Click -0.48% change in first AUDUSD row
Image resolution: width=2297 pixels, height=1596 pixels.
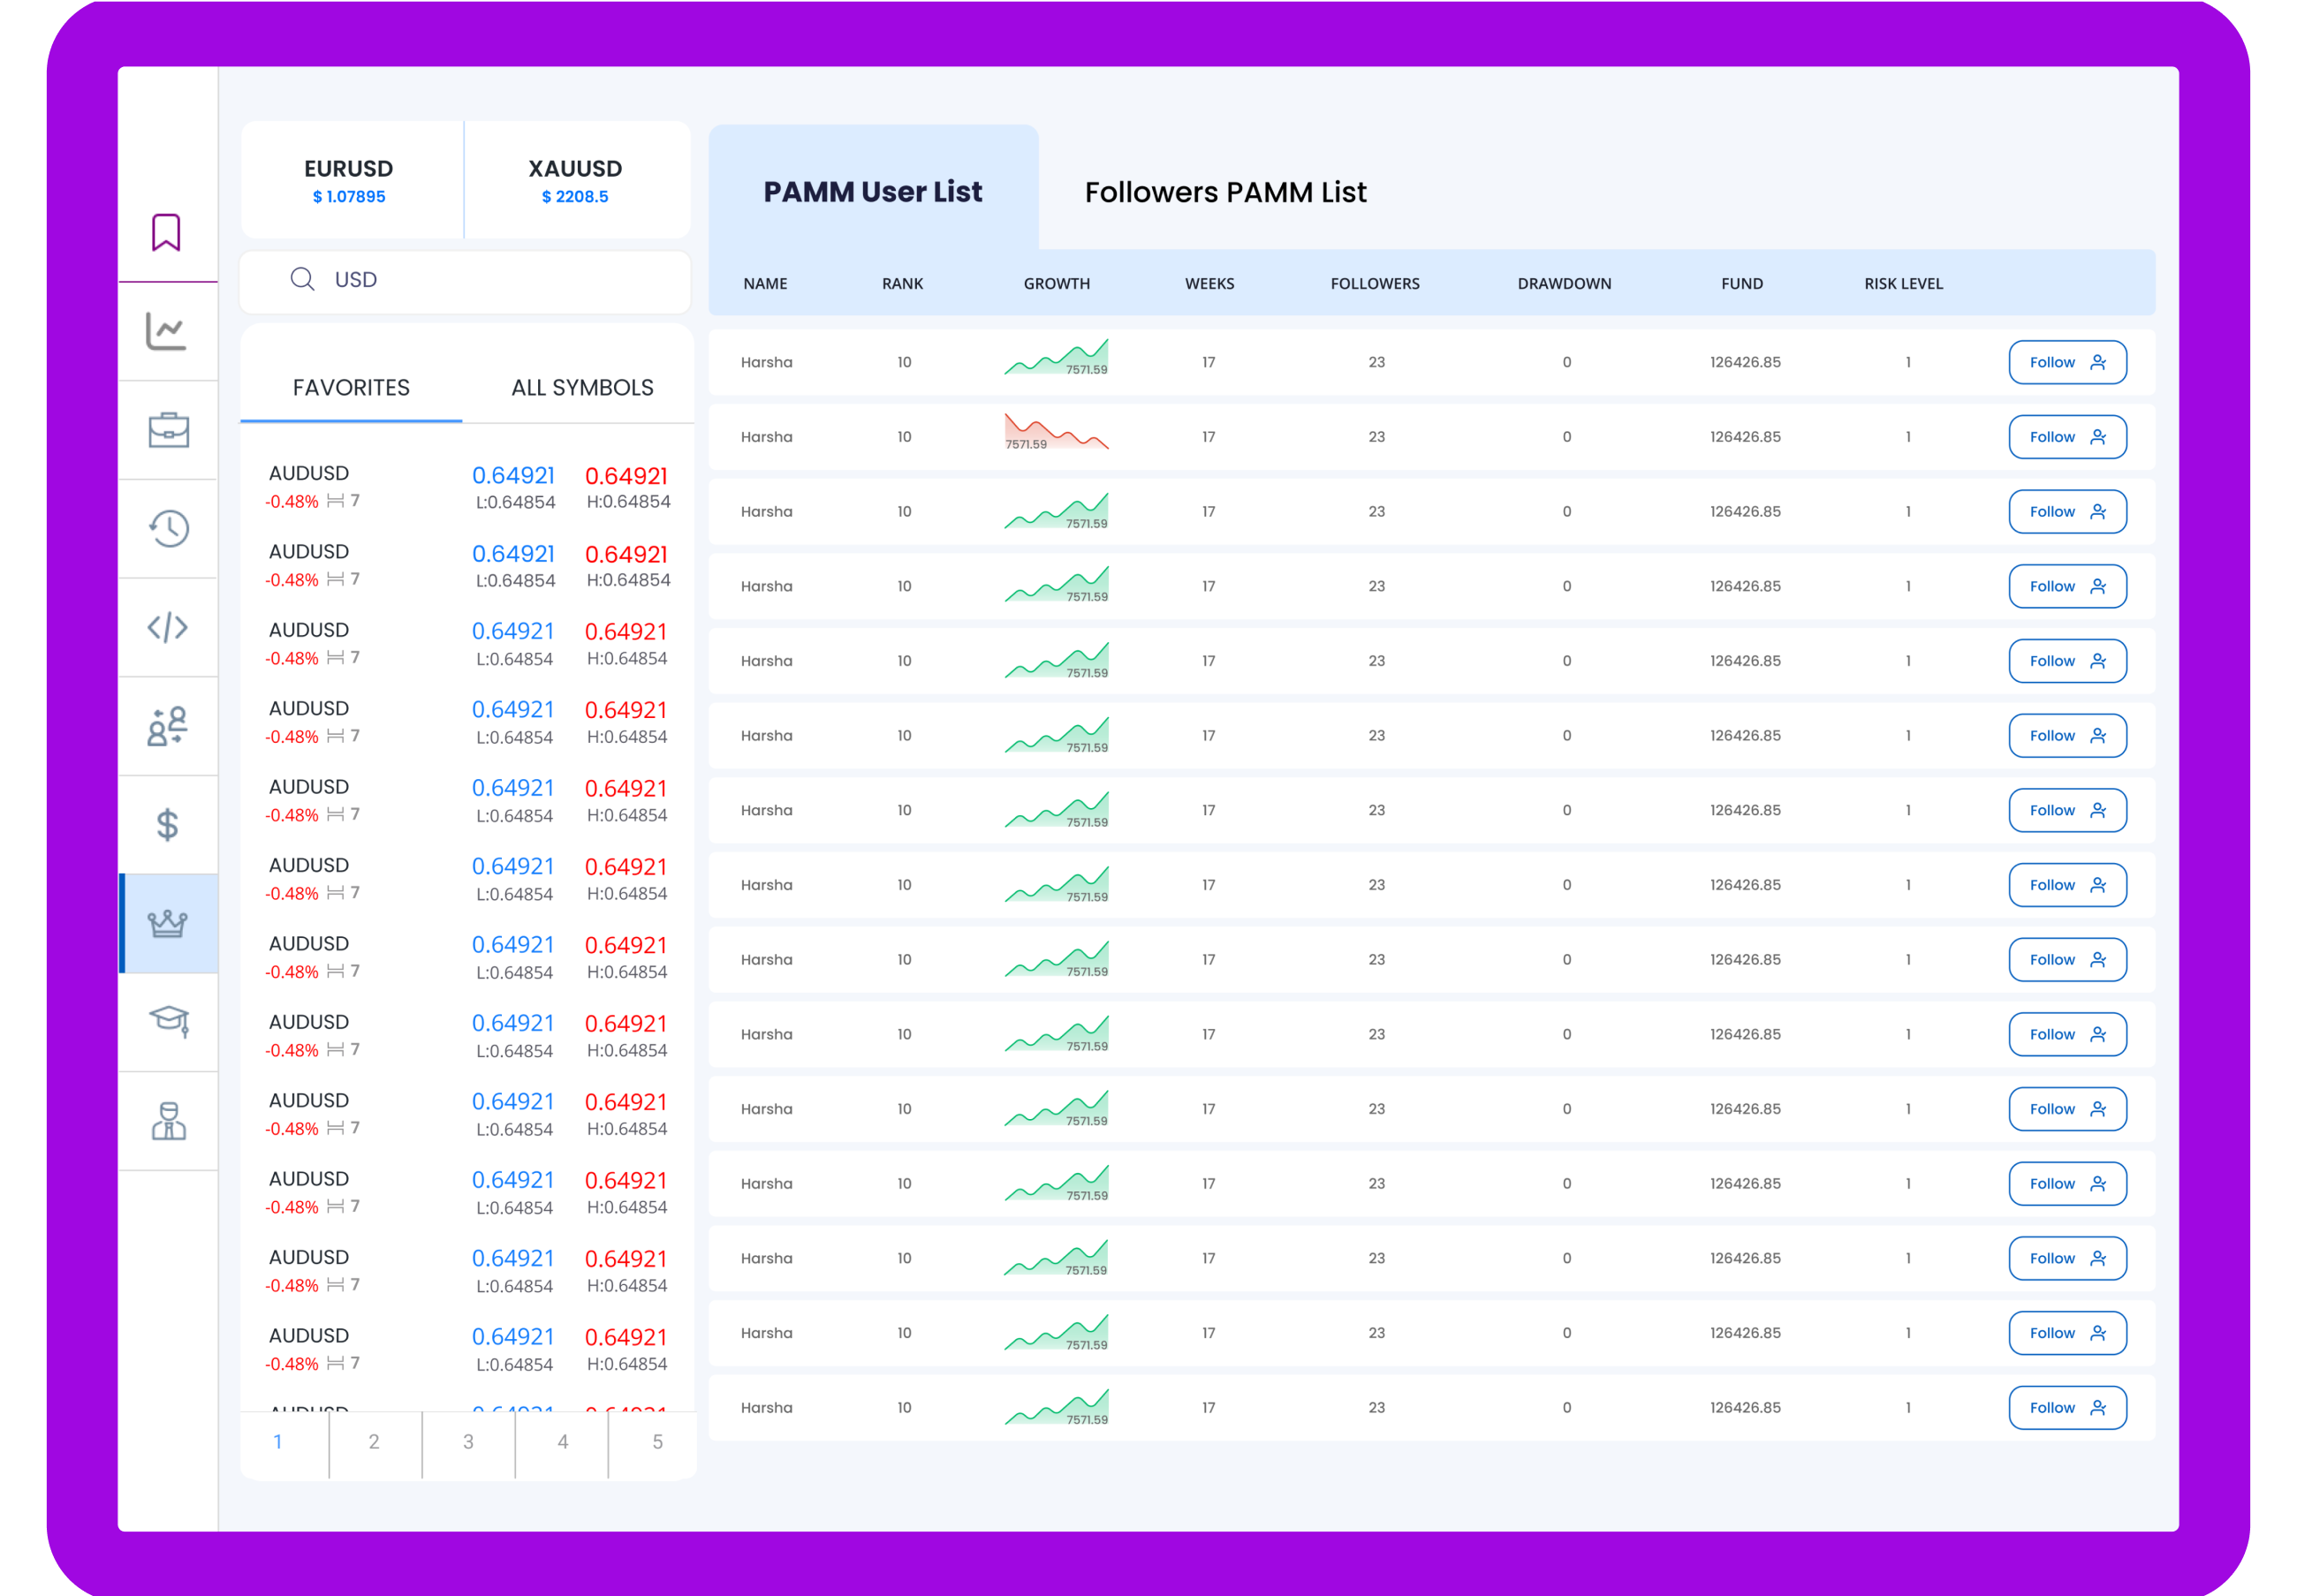point(291,502)
